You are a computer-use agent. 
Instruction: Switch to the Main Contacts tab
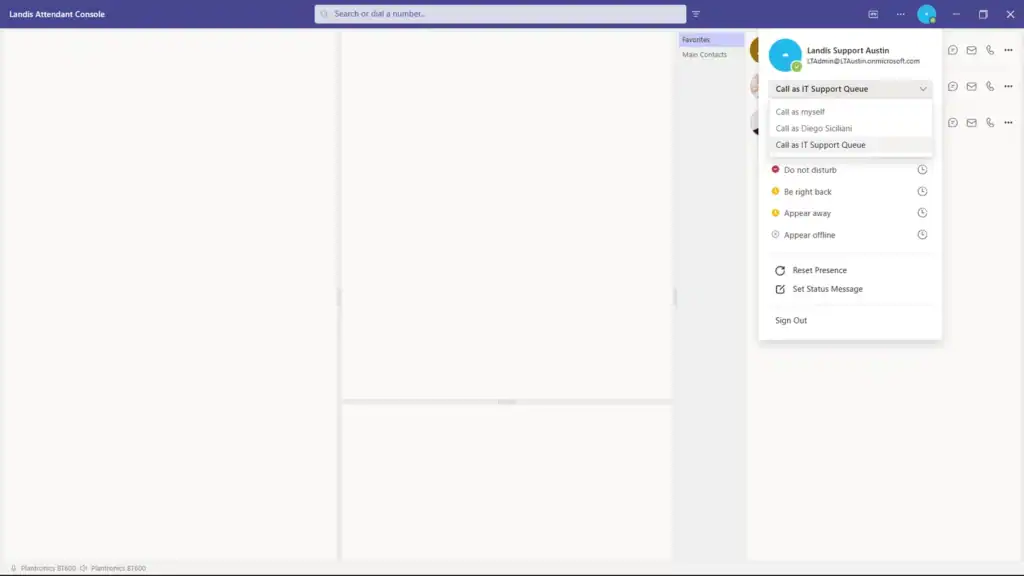coord(706,54)
